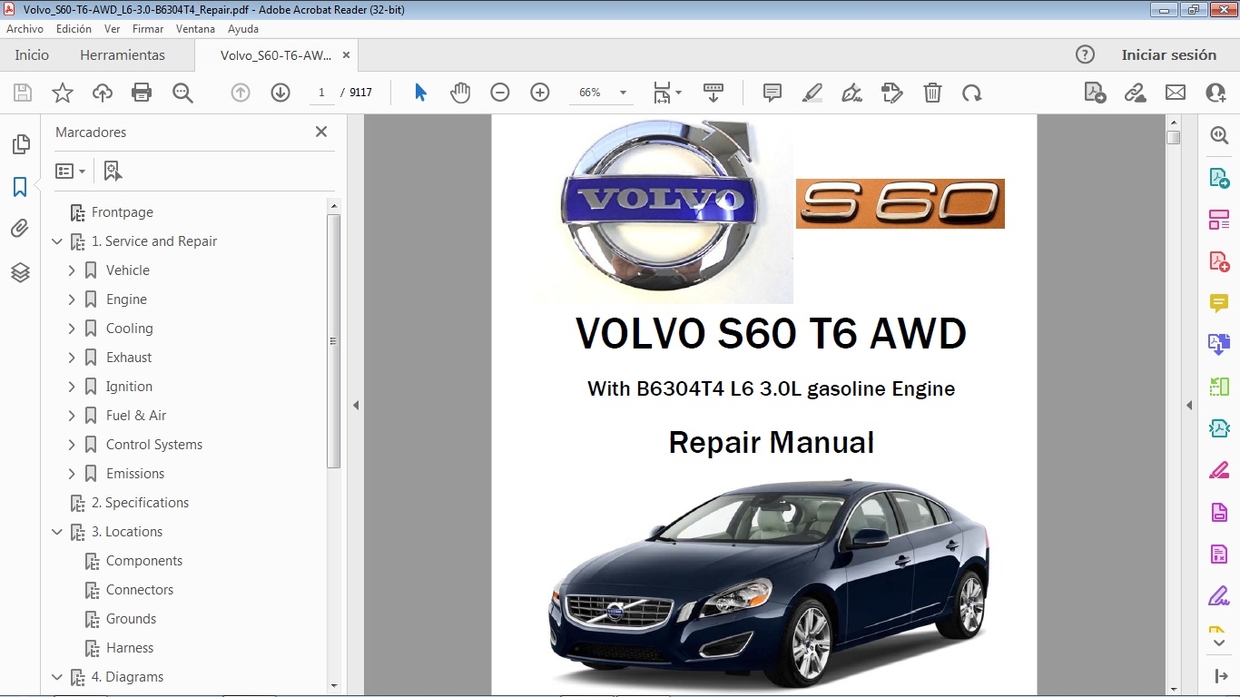Image resolution: width=1240 pixels, height=697 pixels.
Task: Open the zoom level dropdown
Action: pos(623,93)
